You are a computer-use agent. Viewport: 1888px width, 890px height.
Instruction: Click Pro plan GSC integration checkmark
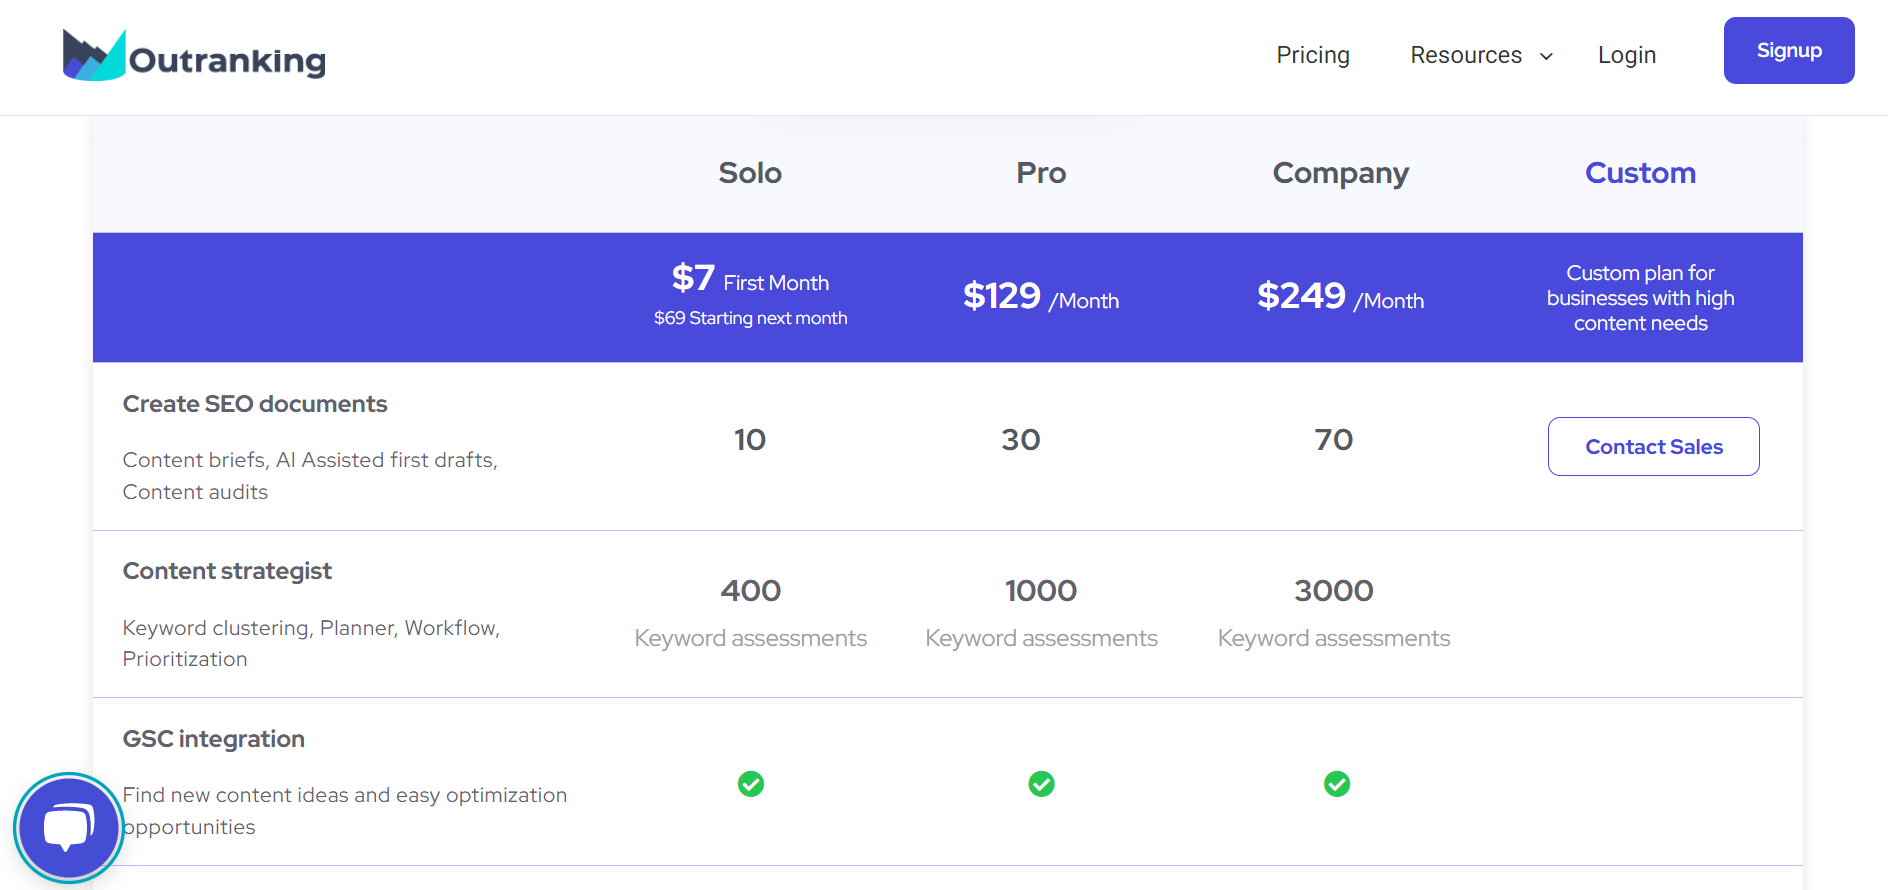click(x=1041, y=784)
